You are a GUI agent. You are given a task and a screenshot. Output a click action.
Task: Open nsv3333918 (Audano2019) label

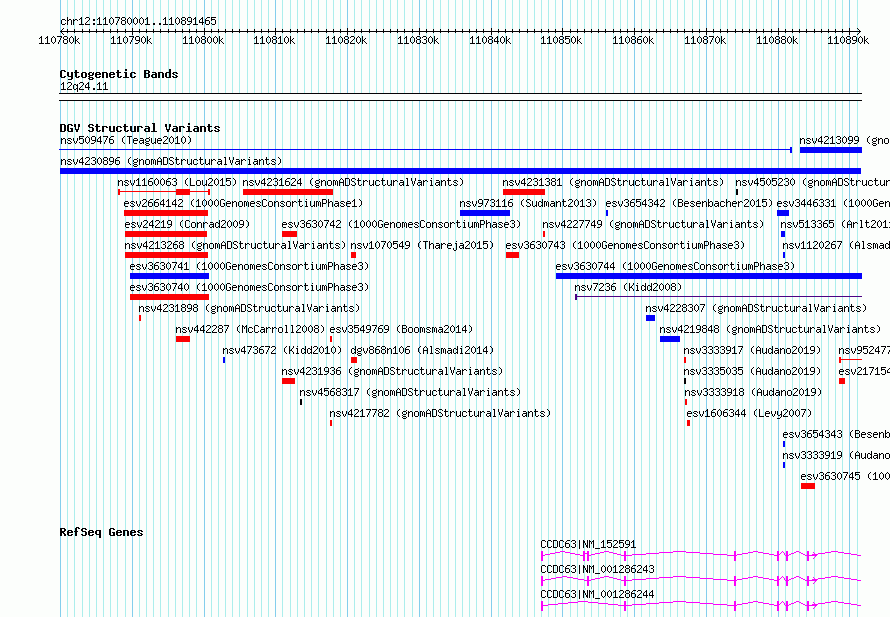(753, 392)
